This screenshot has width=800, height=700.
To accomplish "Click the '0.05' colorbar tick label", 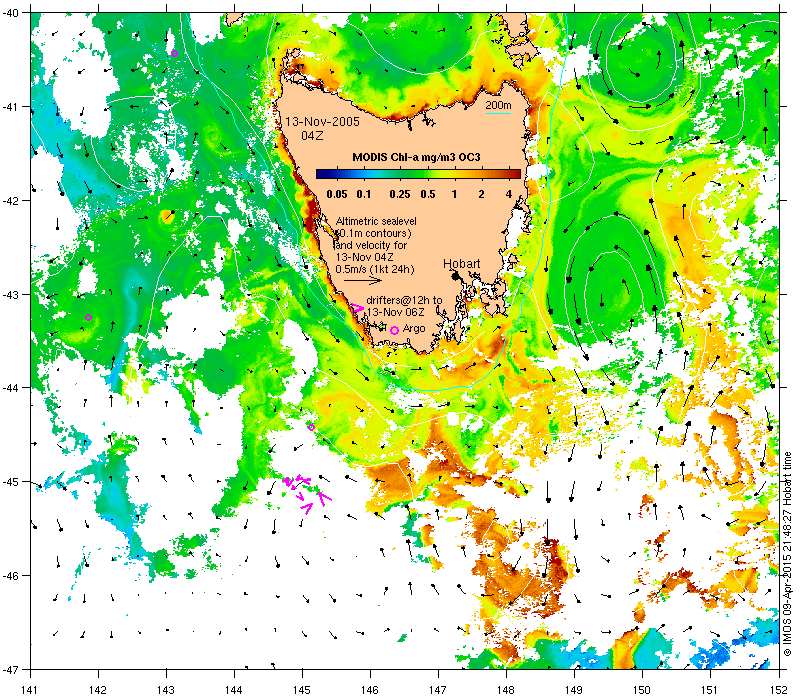I will tap(337, 194).
